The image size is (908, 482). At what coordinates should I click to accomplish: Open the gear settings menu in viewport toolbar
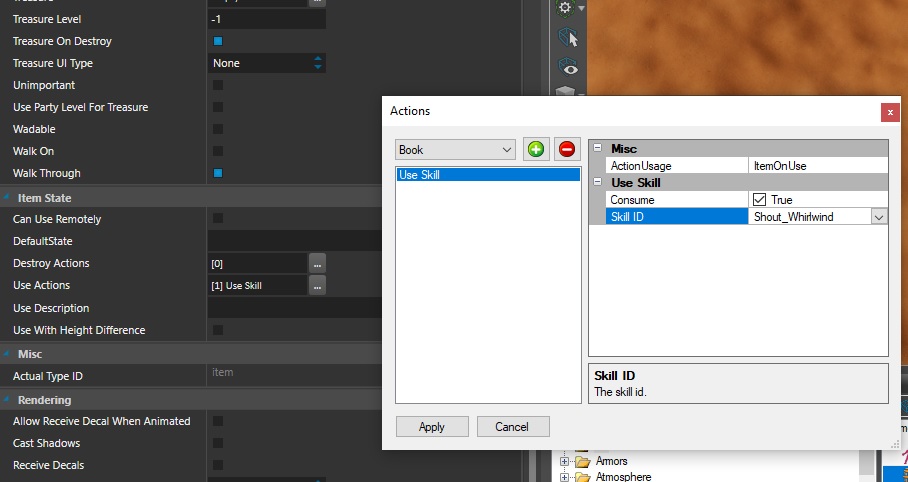pyautogui.click(x=565, y=8)
